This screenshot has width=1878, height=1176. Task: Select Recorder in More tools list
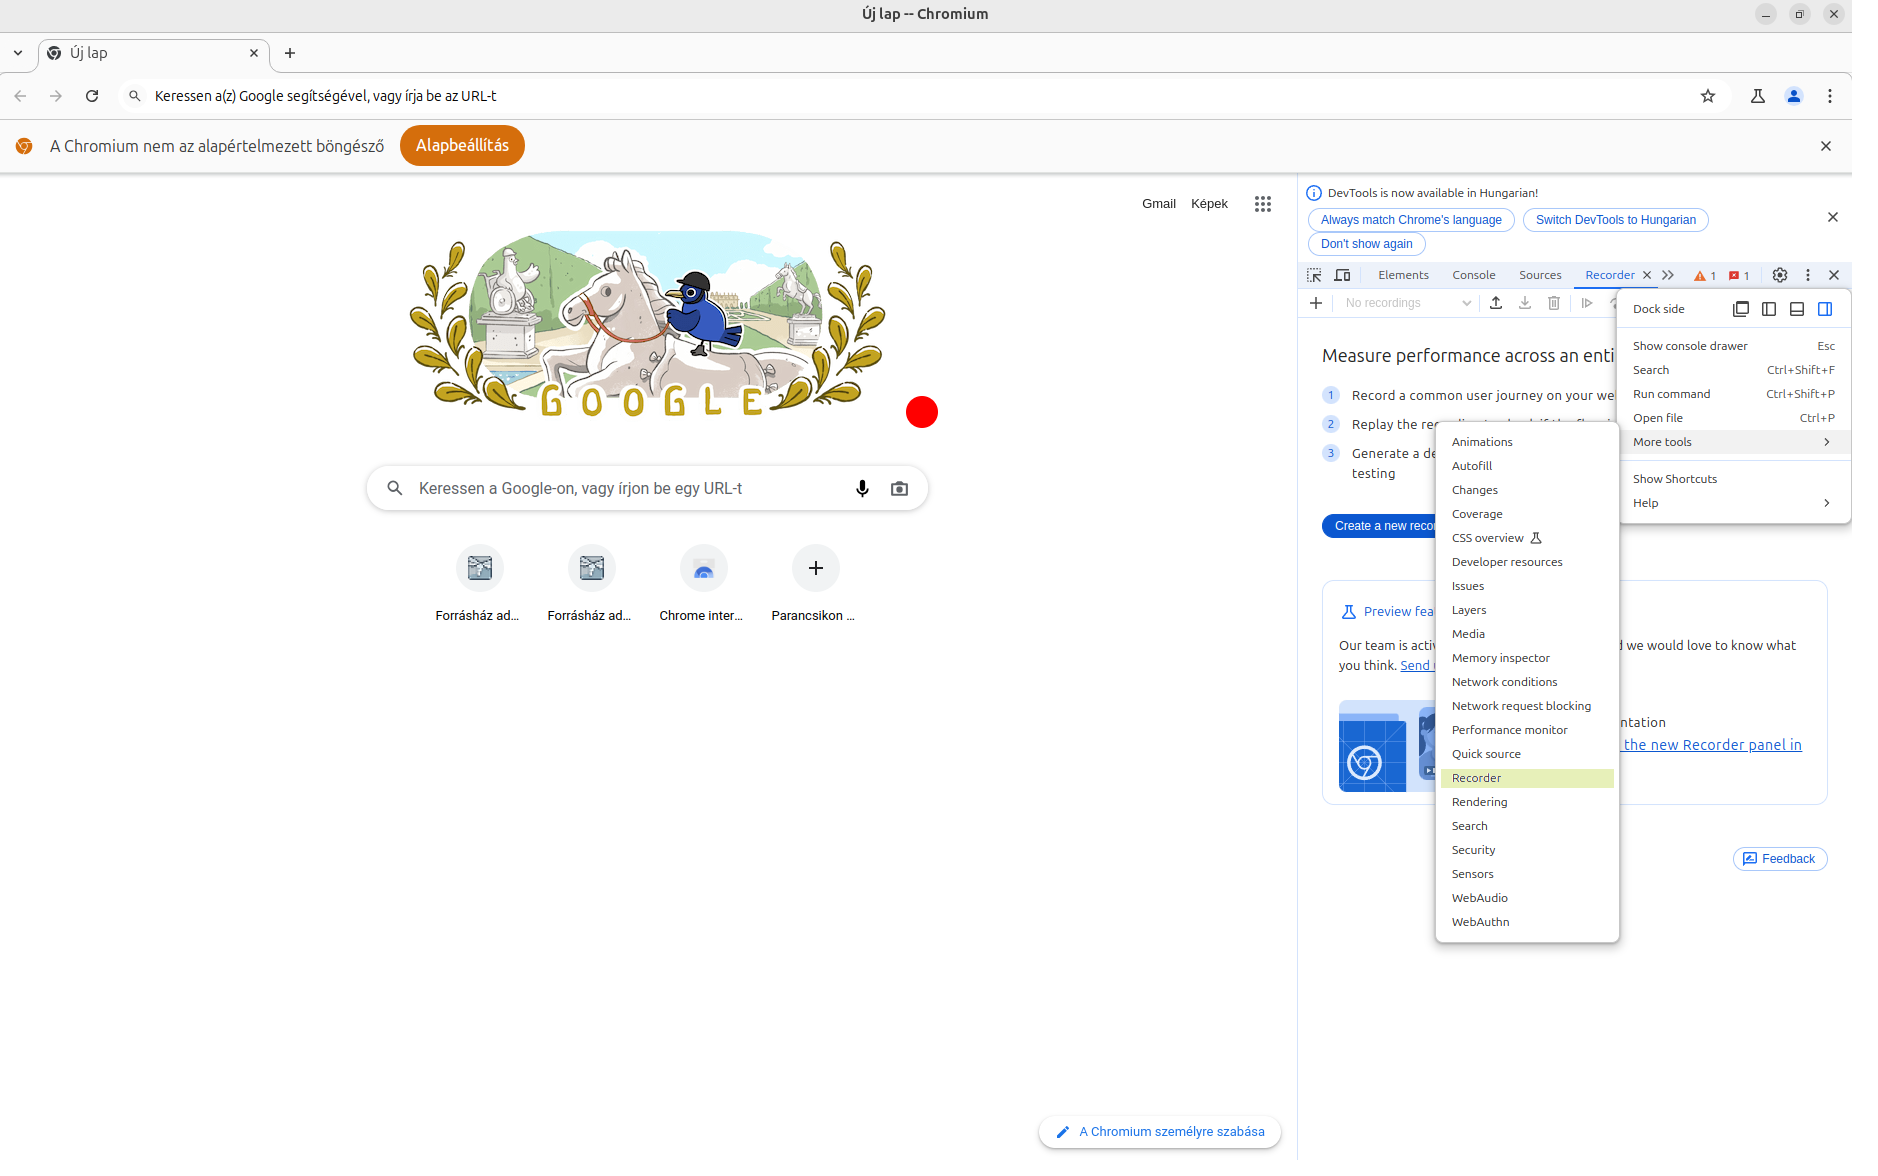click(x=1527, y=778)
